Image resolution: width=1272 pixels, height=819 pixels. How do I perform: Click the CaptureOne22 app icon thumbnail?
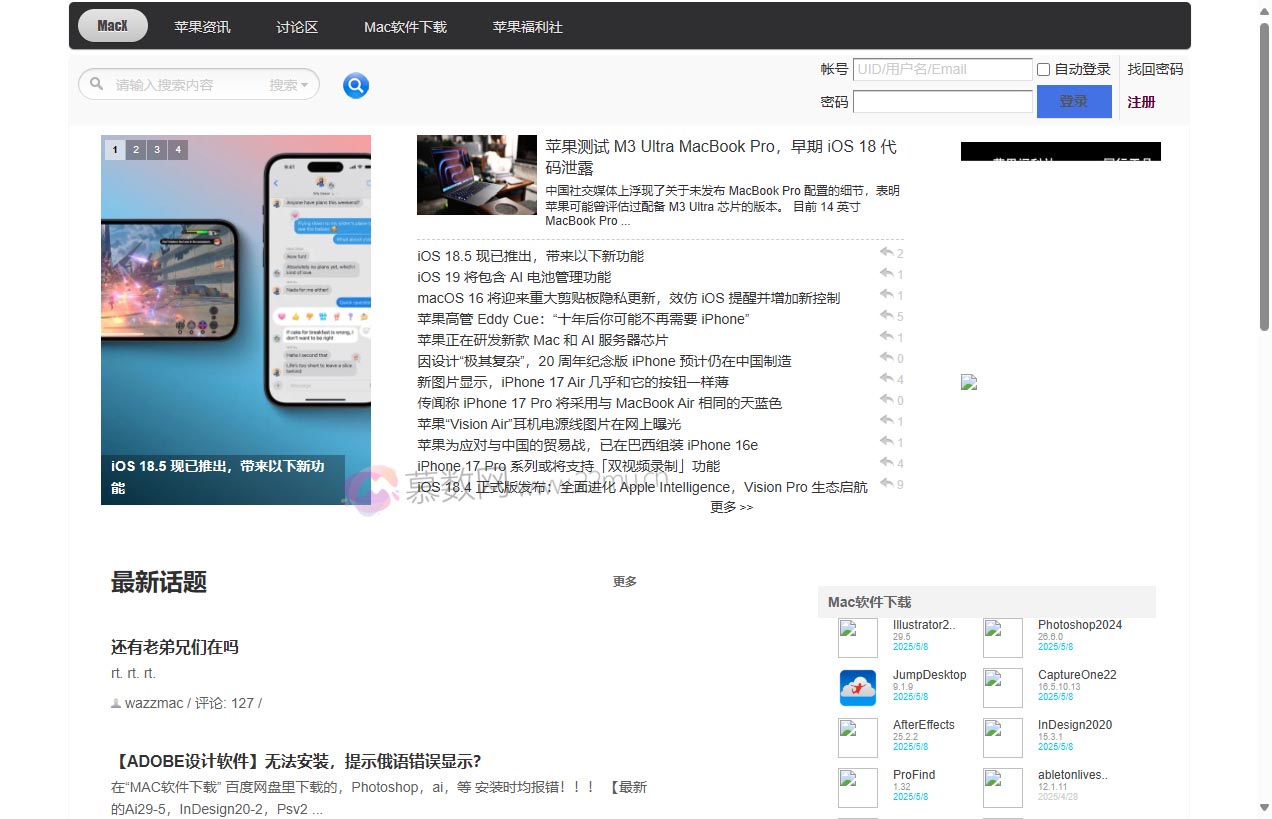(1003, 688)
